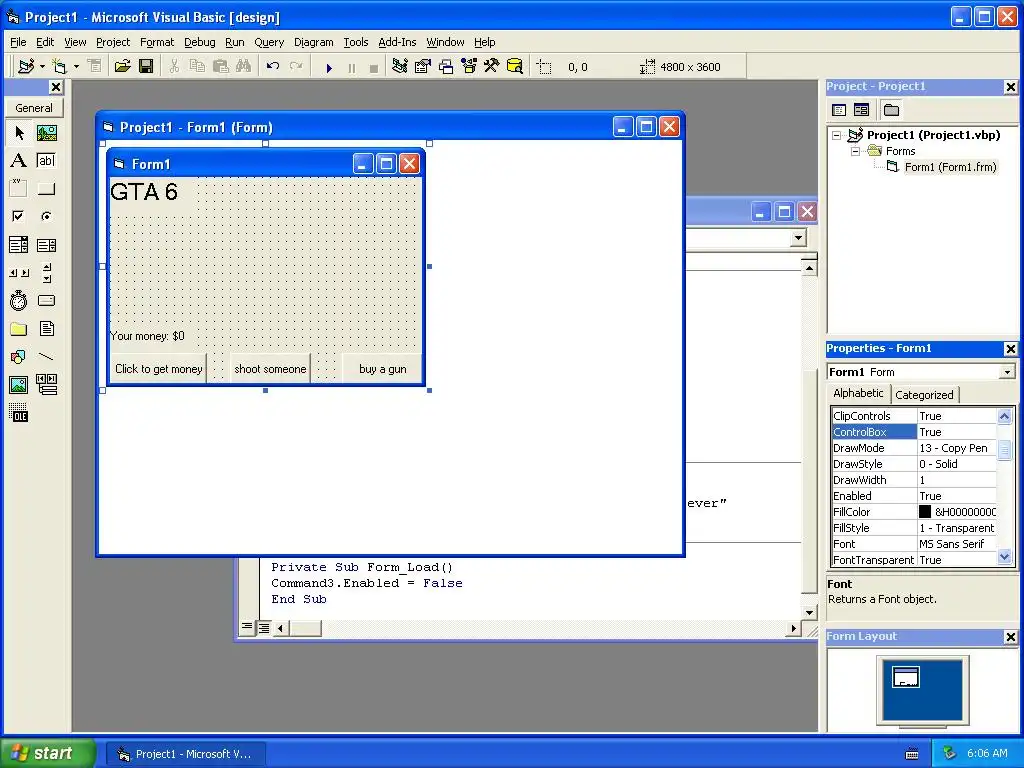
Task: Click View Code in Project panel
Action: pos(839,110)
